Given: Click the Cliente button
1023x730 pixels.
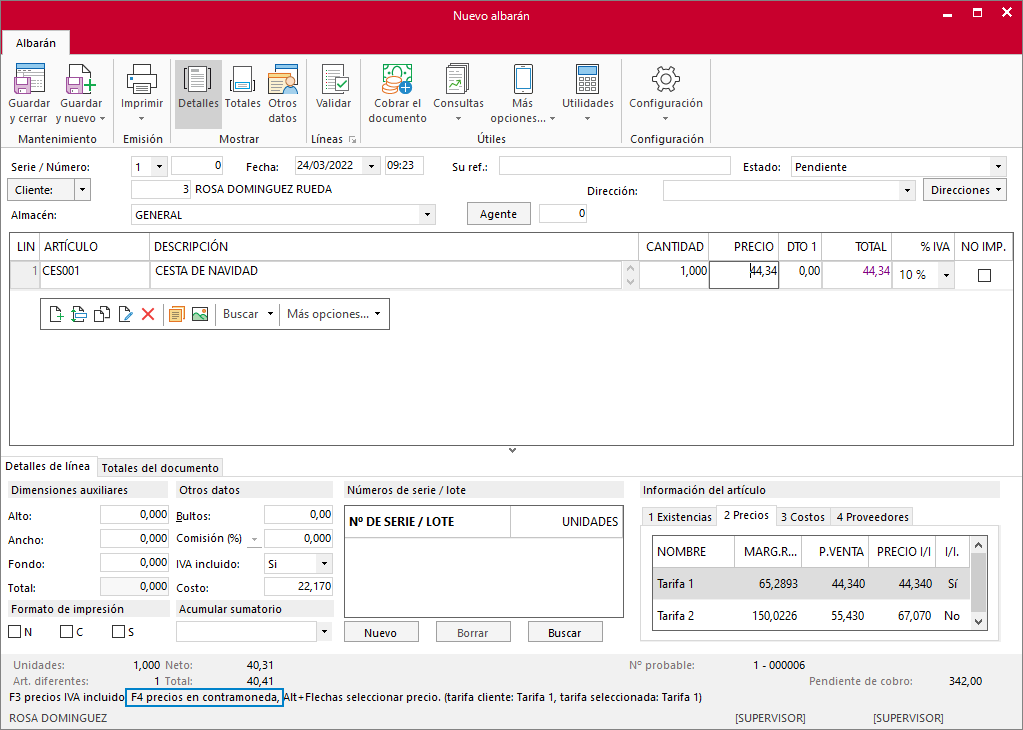Looking at the screenshot, I should click(40, 190).
